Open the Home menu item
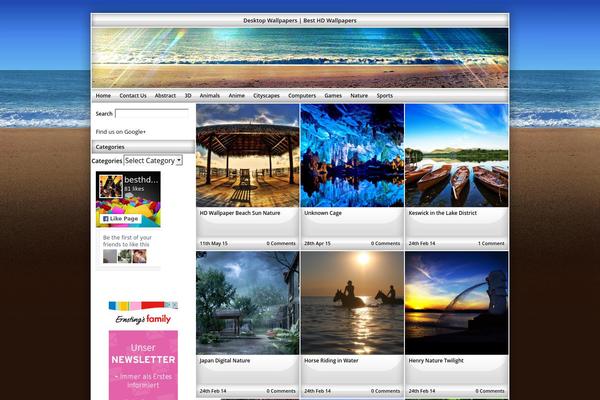This screenshot has height=400, width=600. pyautogui.click(x=103, y=96)
